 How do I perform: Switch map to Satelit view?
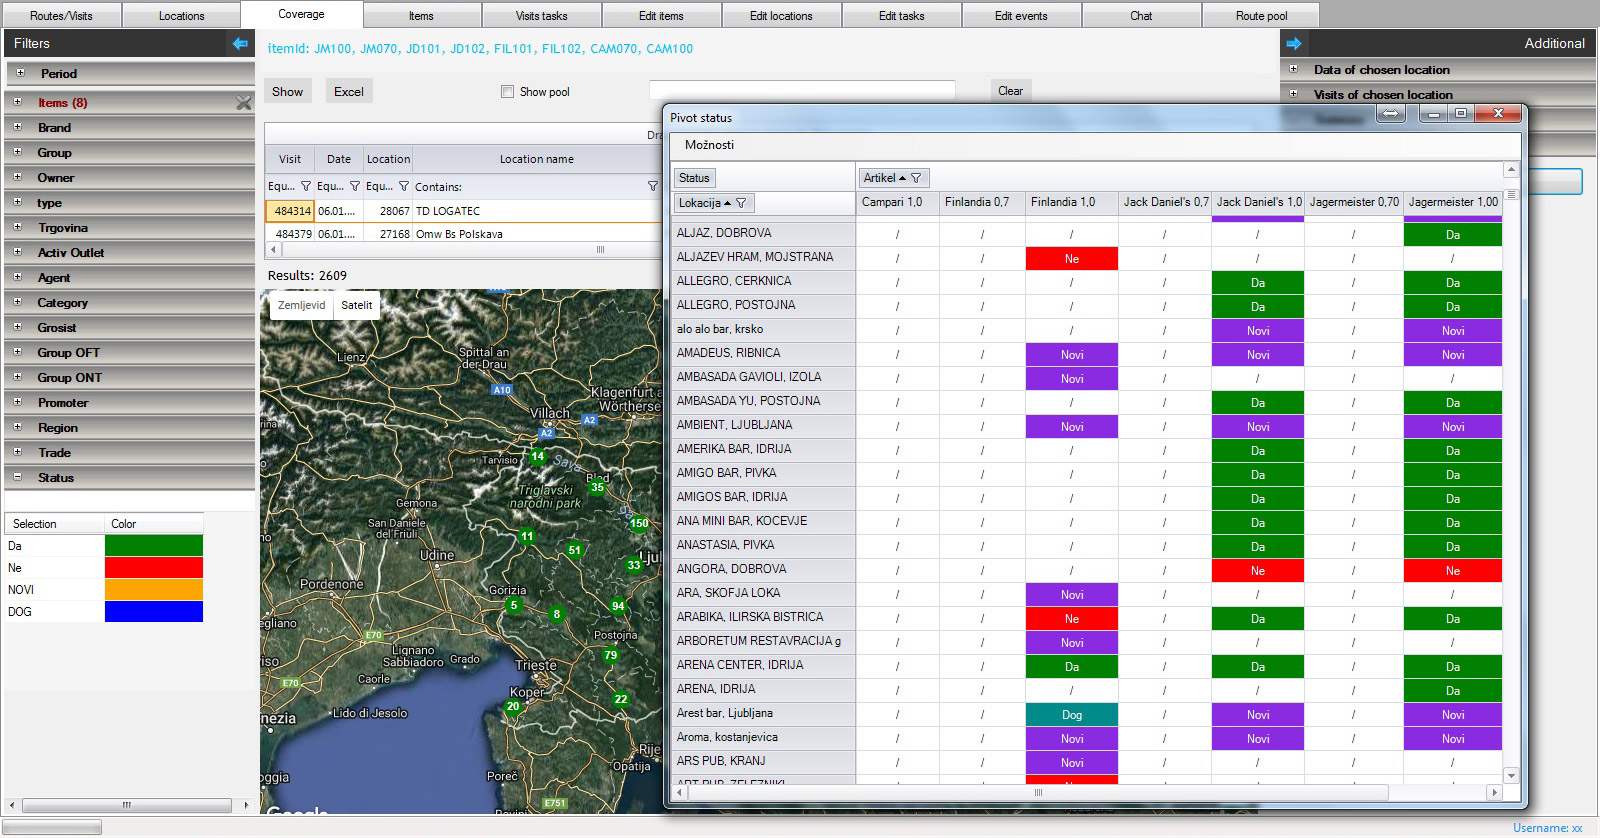pos(356,305)
